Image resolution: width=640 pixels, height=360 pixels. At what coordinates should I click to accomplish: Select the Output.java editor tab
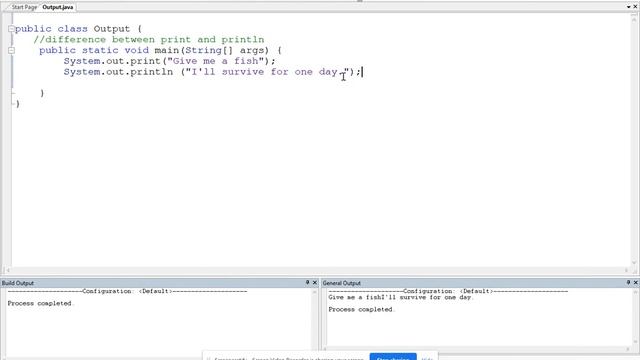(58, 7)
